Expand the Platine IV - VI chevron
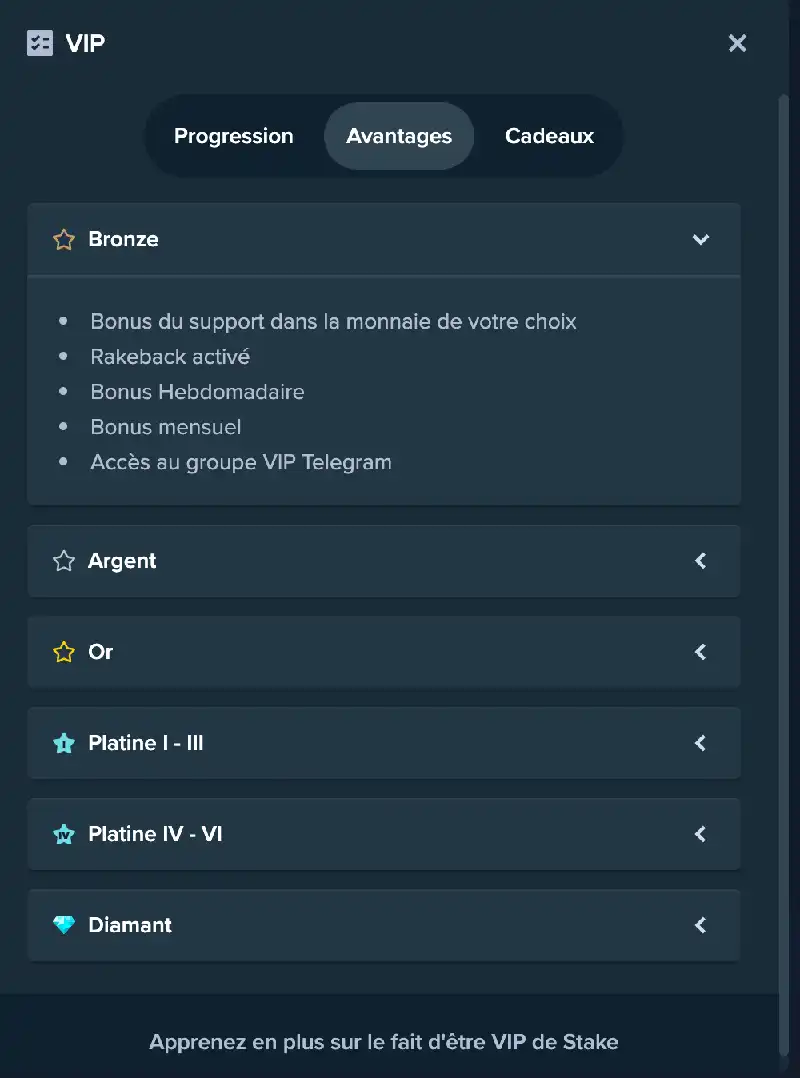Image resolution: width=800 pixels, height=1078 pixels. coord(700,834)
